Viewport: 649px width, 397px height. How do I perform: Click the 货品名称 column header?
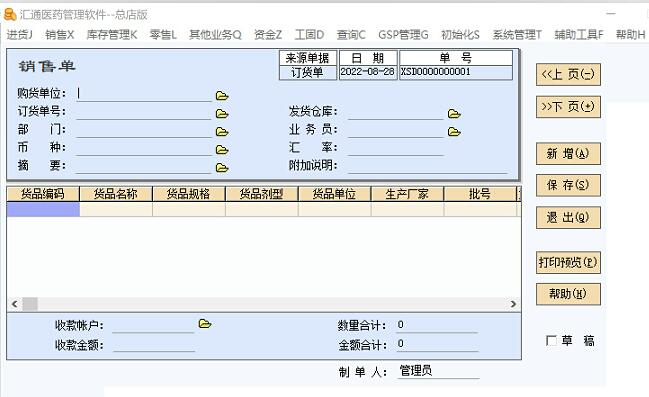point(115,194)
